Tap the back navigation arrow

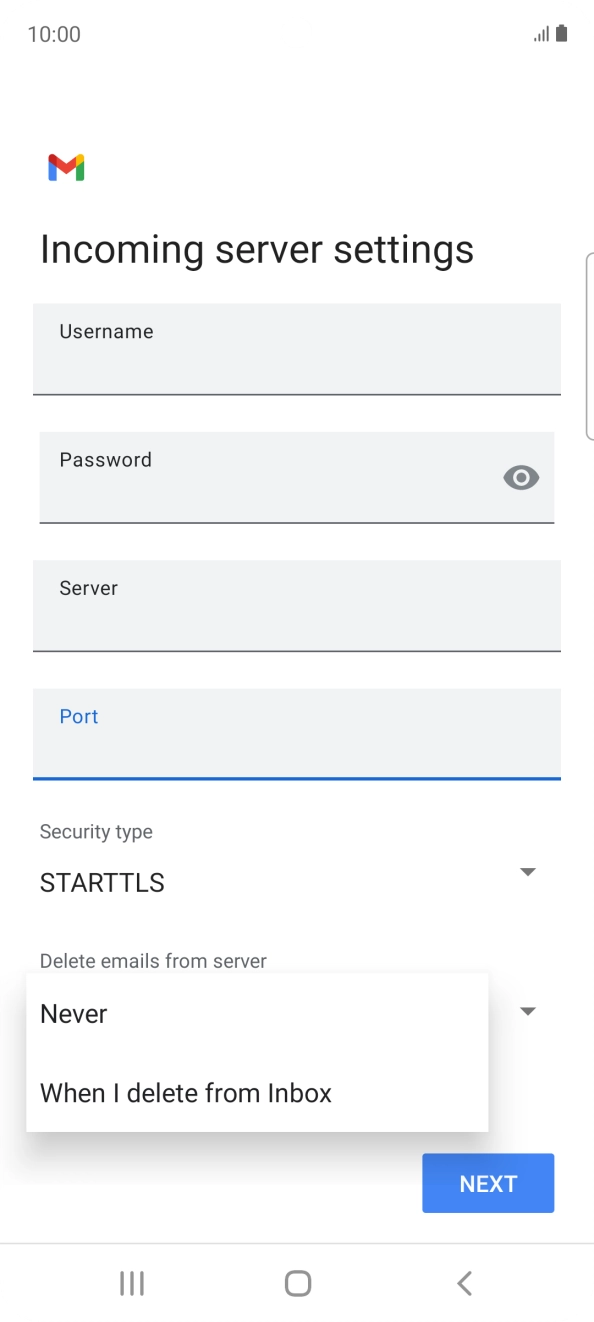464,1282
